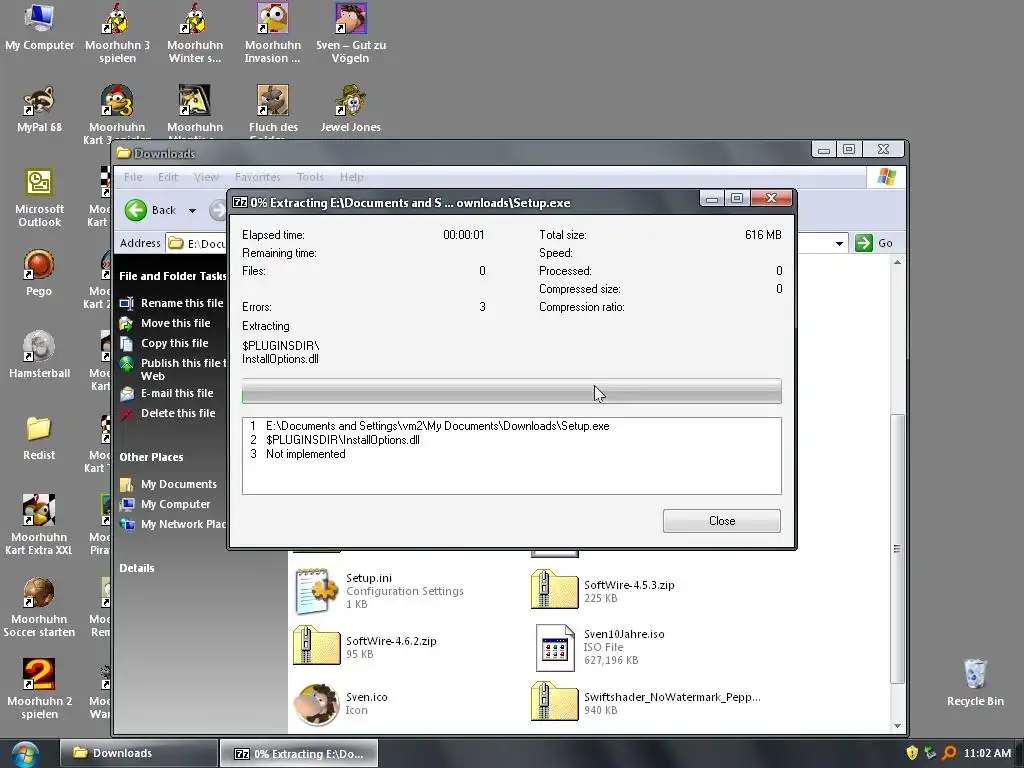The height and width of the screenshot is (768, 1024).
Task: Click the network tray icon
Action: pyautogui.click(x=930, y=753)
